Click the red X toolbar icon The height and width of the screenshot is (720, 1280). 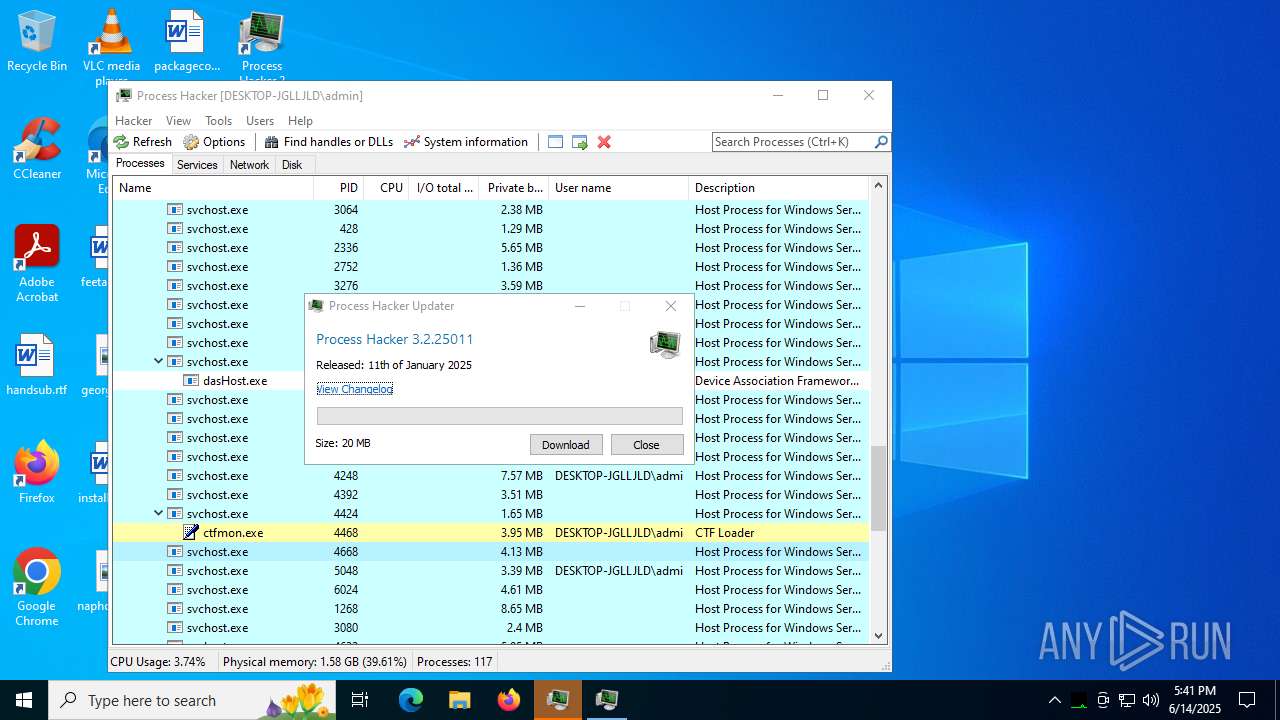(x=604, y=142)
